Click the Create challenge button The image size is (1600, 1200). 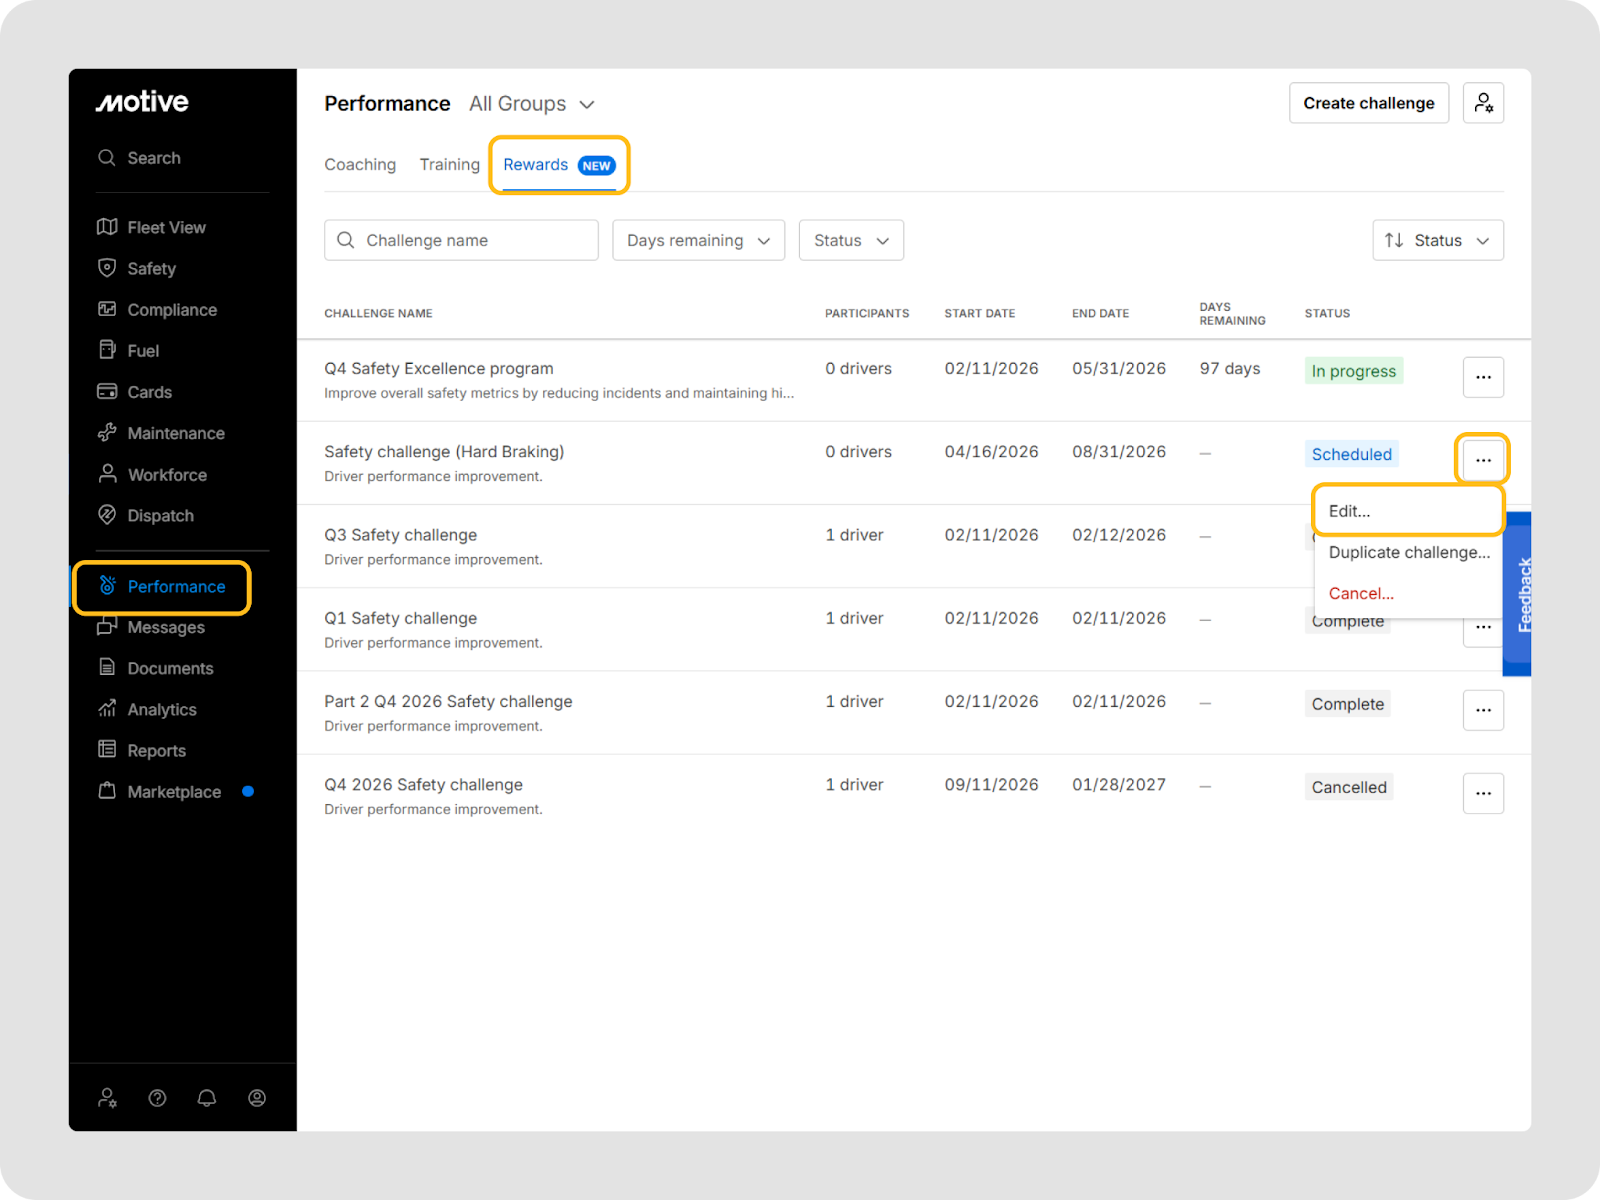pos(1368,103)
